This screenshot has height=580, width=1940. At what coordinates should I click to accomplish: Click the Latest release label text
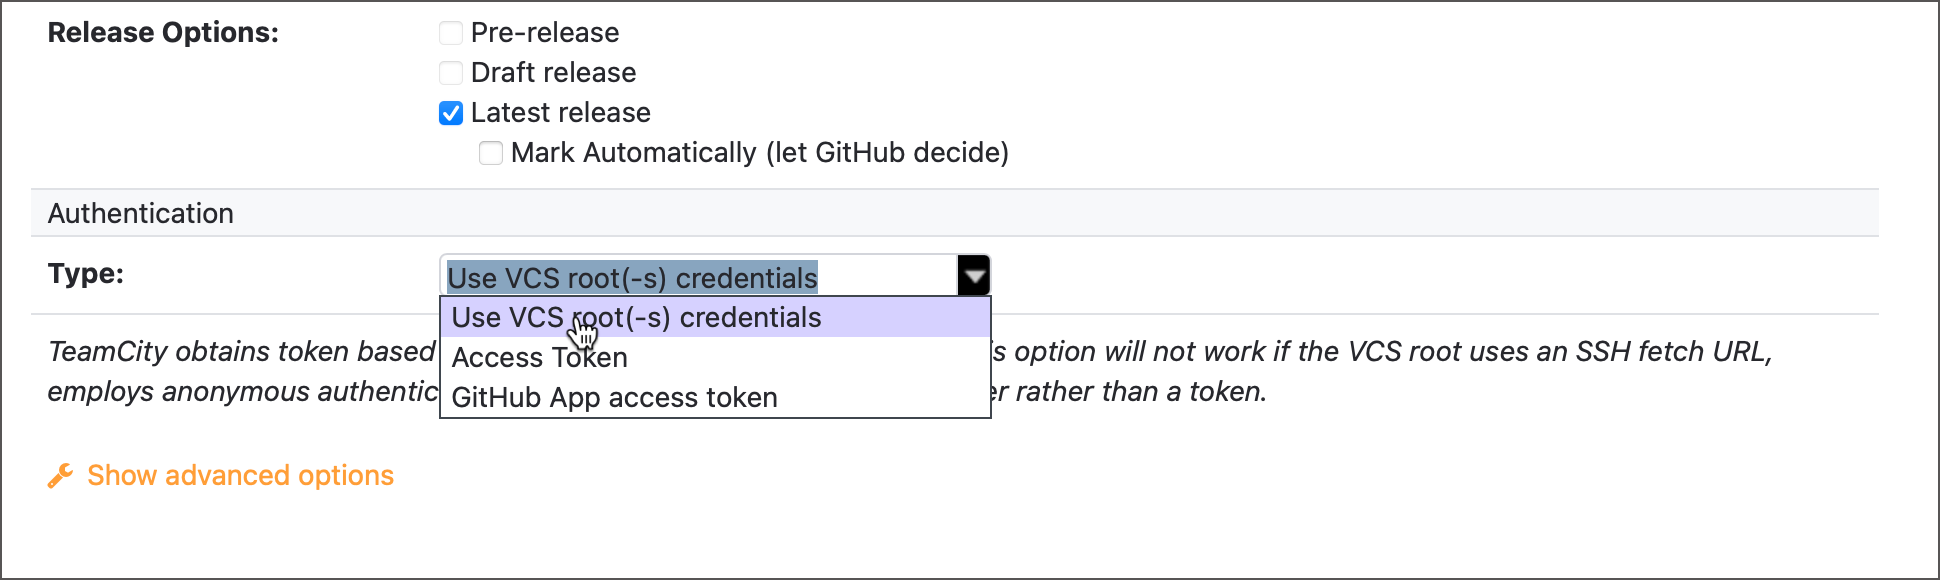point(561,113)
